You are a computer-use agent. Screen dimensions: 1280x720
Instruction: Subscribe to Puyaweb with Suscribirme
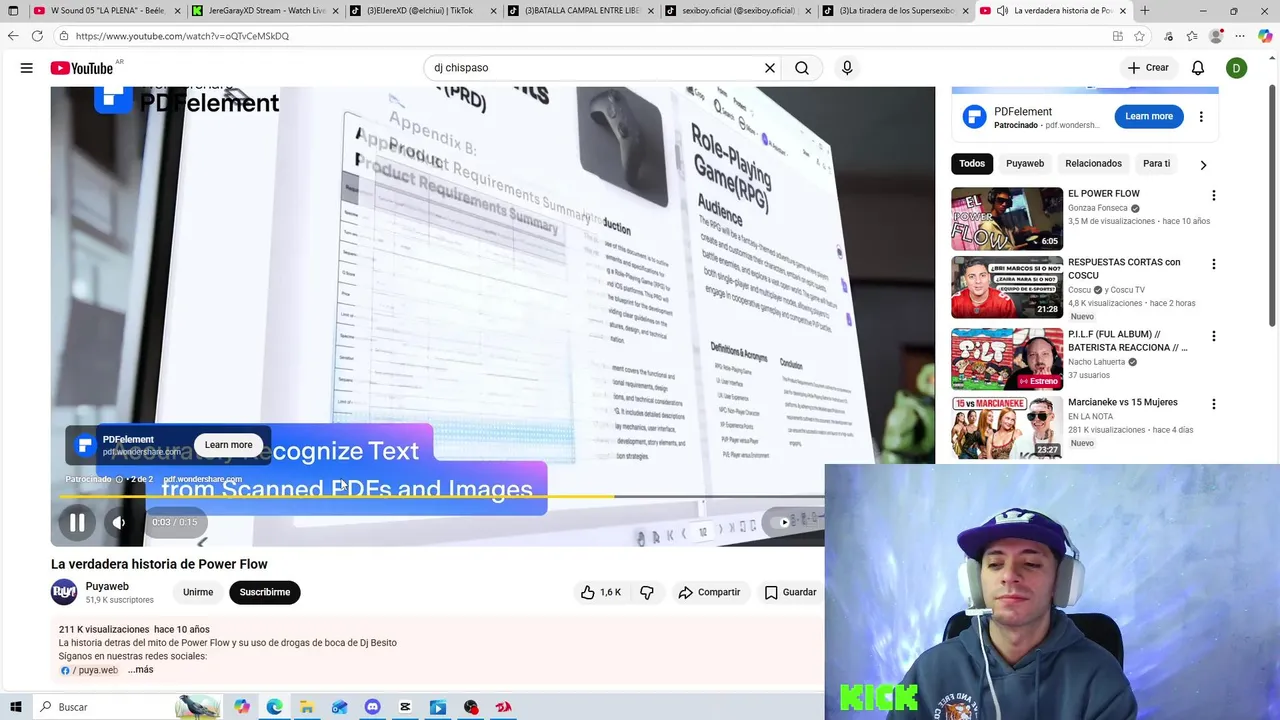pos(265,592)
